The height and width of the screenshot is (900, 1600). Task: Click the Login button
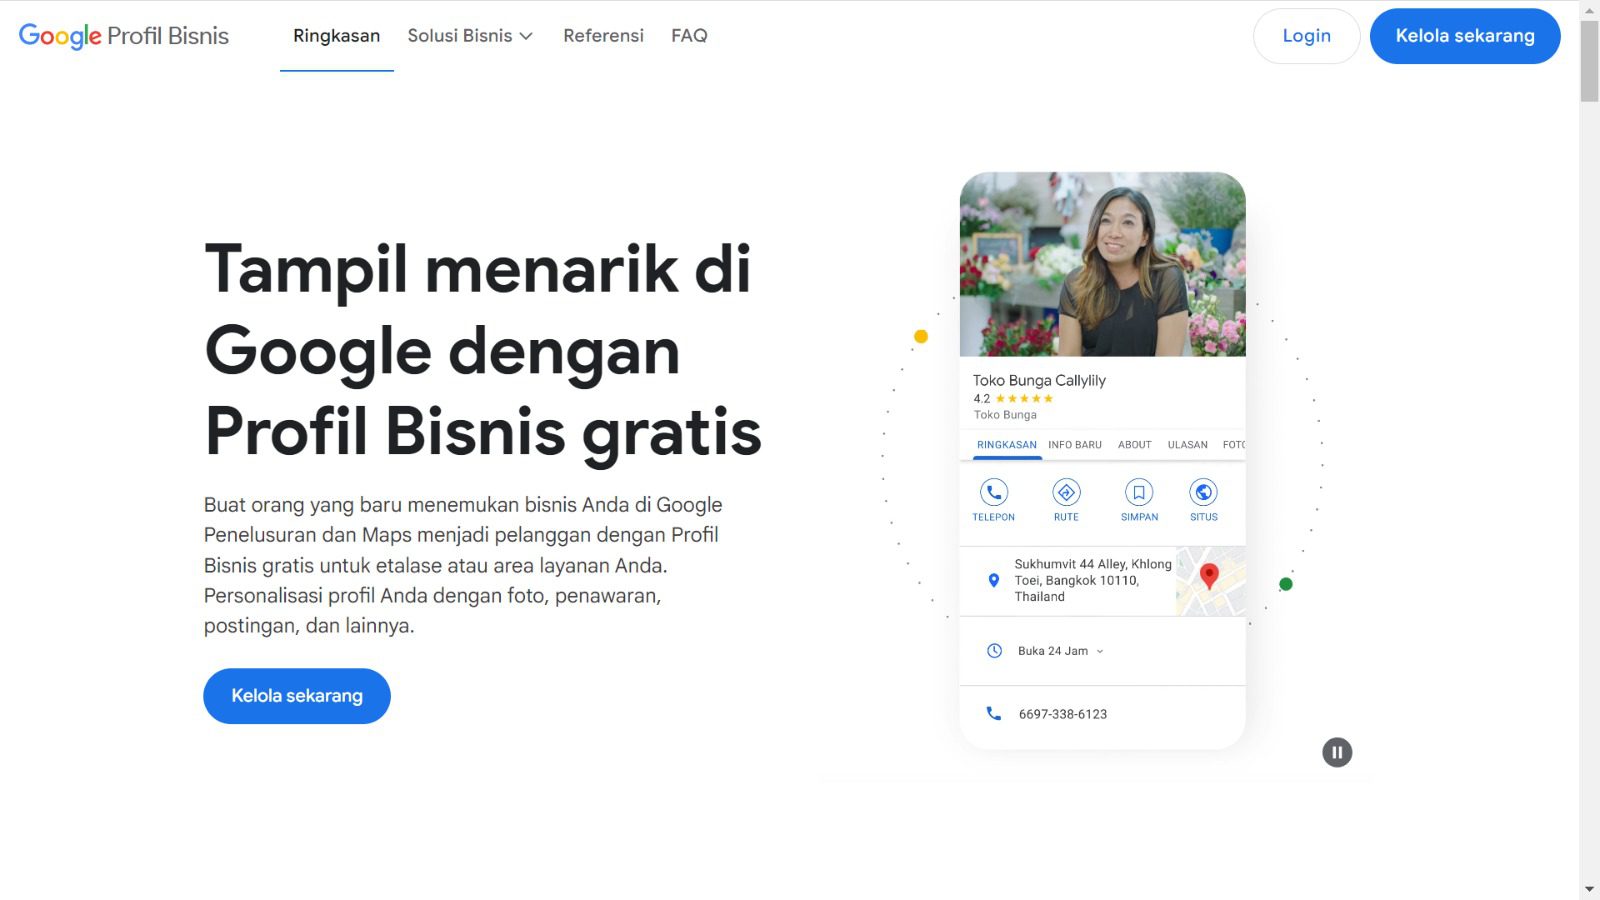(1306, 36)
